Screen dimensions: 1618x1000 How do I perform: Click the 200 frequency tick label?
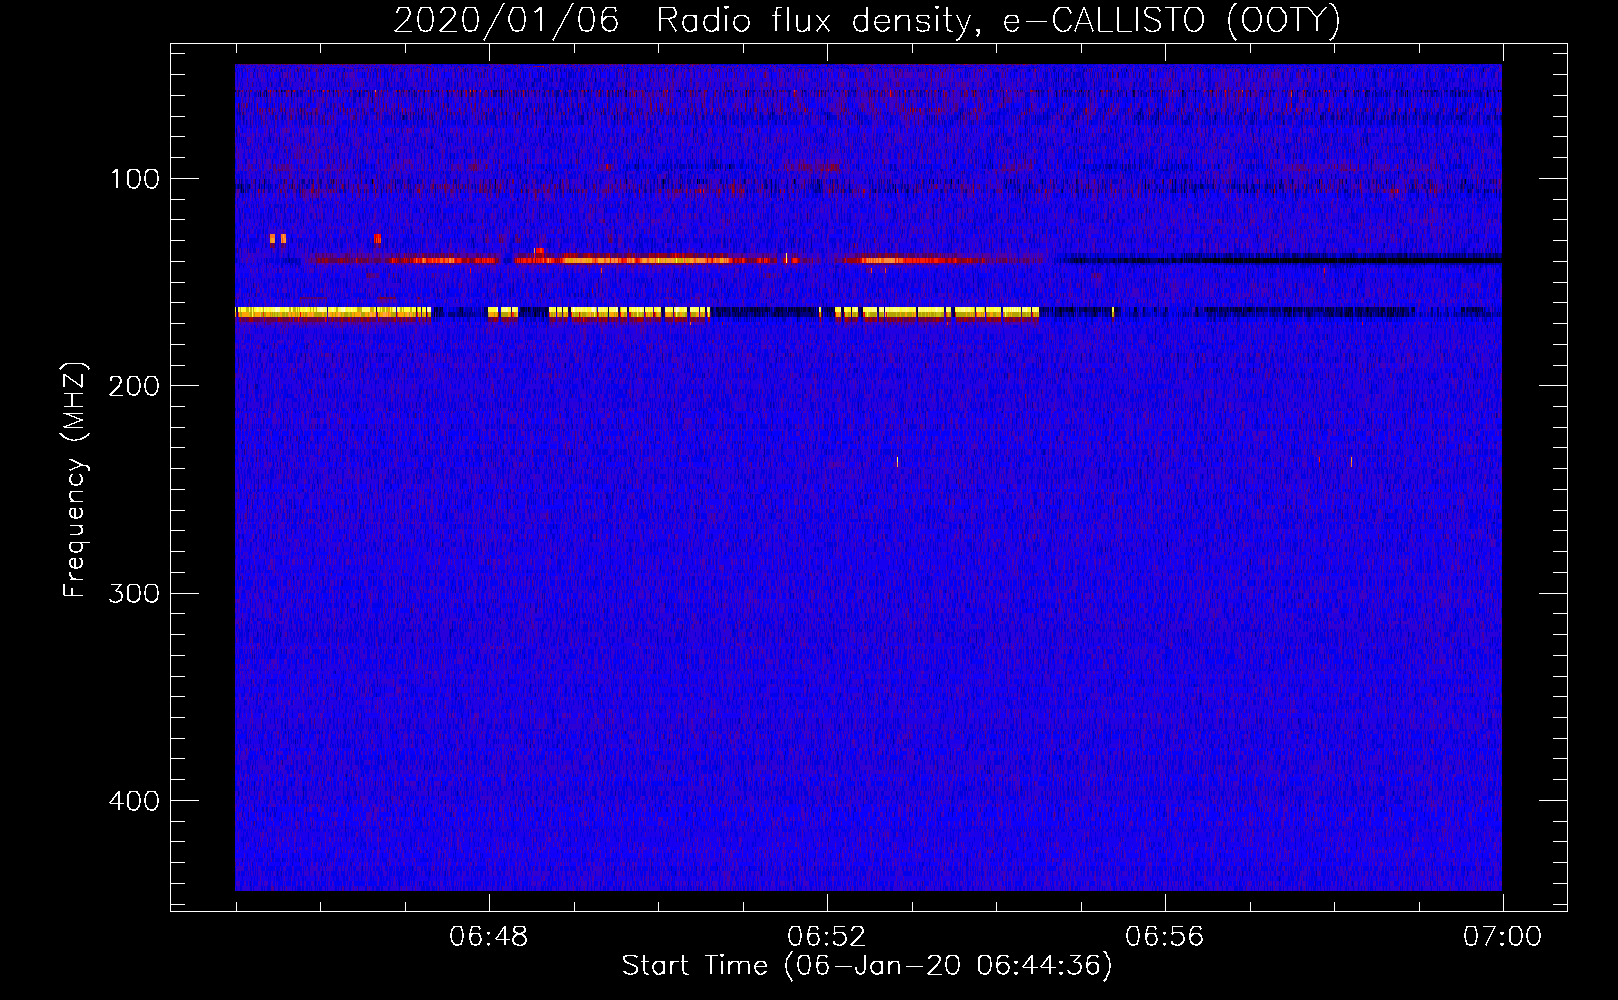point(135,387)
